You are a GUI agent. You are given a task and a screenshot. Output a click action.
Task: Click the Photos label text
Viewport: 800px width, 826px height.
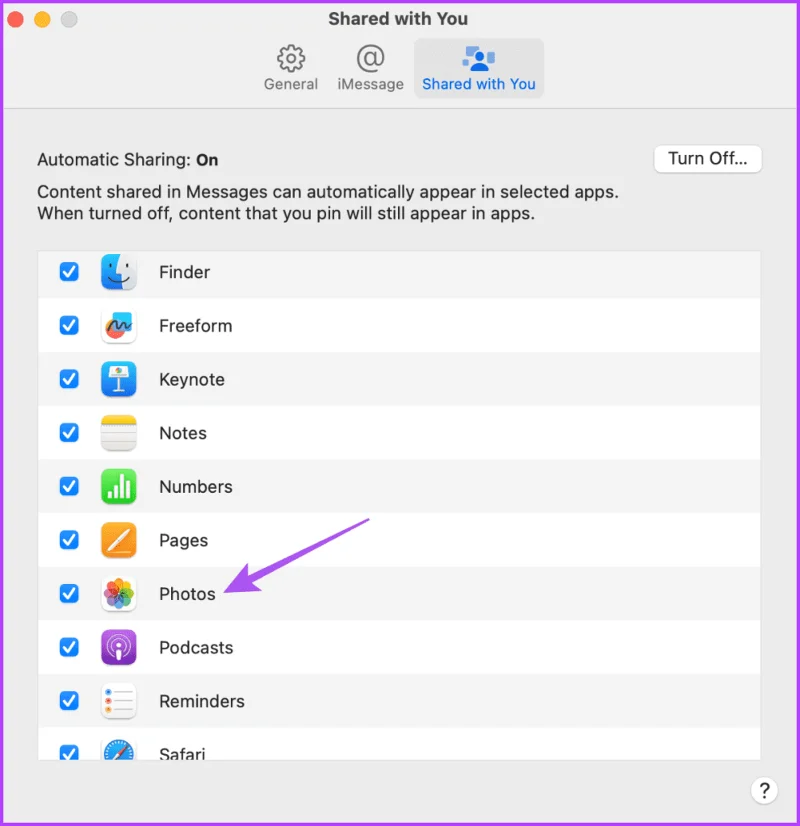pos(187,594)
